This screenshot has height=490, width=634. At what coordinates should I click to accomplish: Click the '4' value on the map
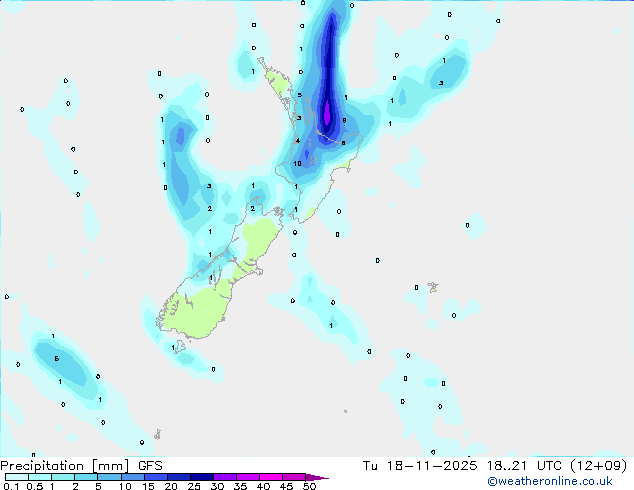[298, 141]
